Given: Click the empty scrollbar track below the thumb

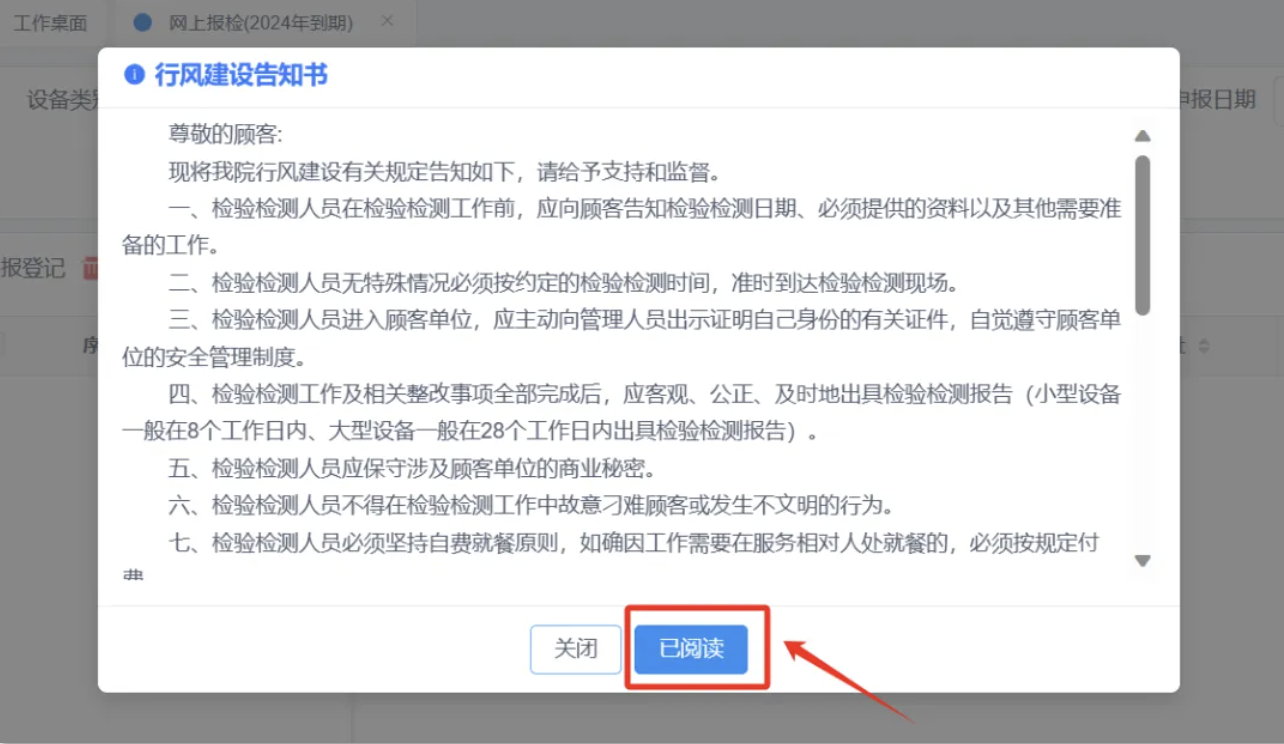Looking at the screenshot, I should pos(1142,432).
